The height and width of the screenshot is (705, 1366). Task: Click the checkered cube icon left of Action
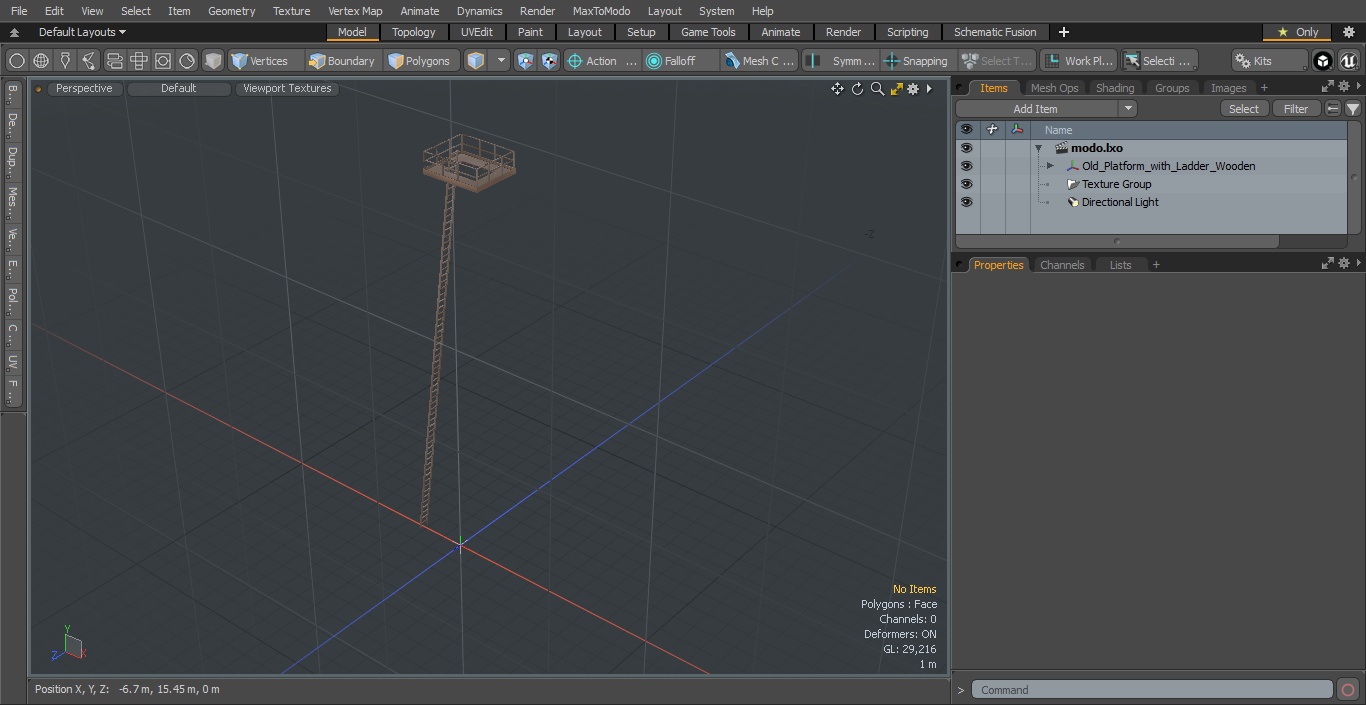[x=550, y=61]
